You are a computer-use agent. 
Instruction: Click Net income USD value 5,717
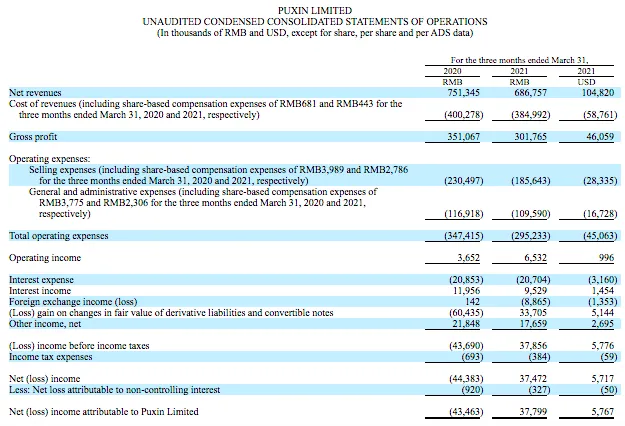[x=603, y=379]
